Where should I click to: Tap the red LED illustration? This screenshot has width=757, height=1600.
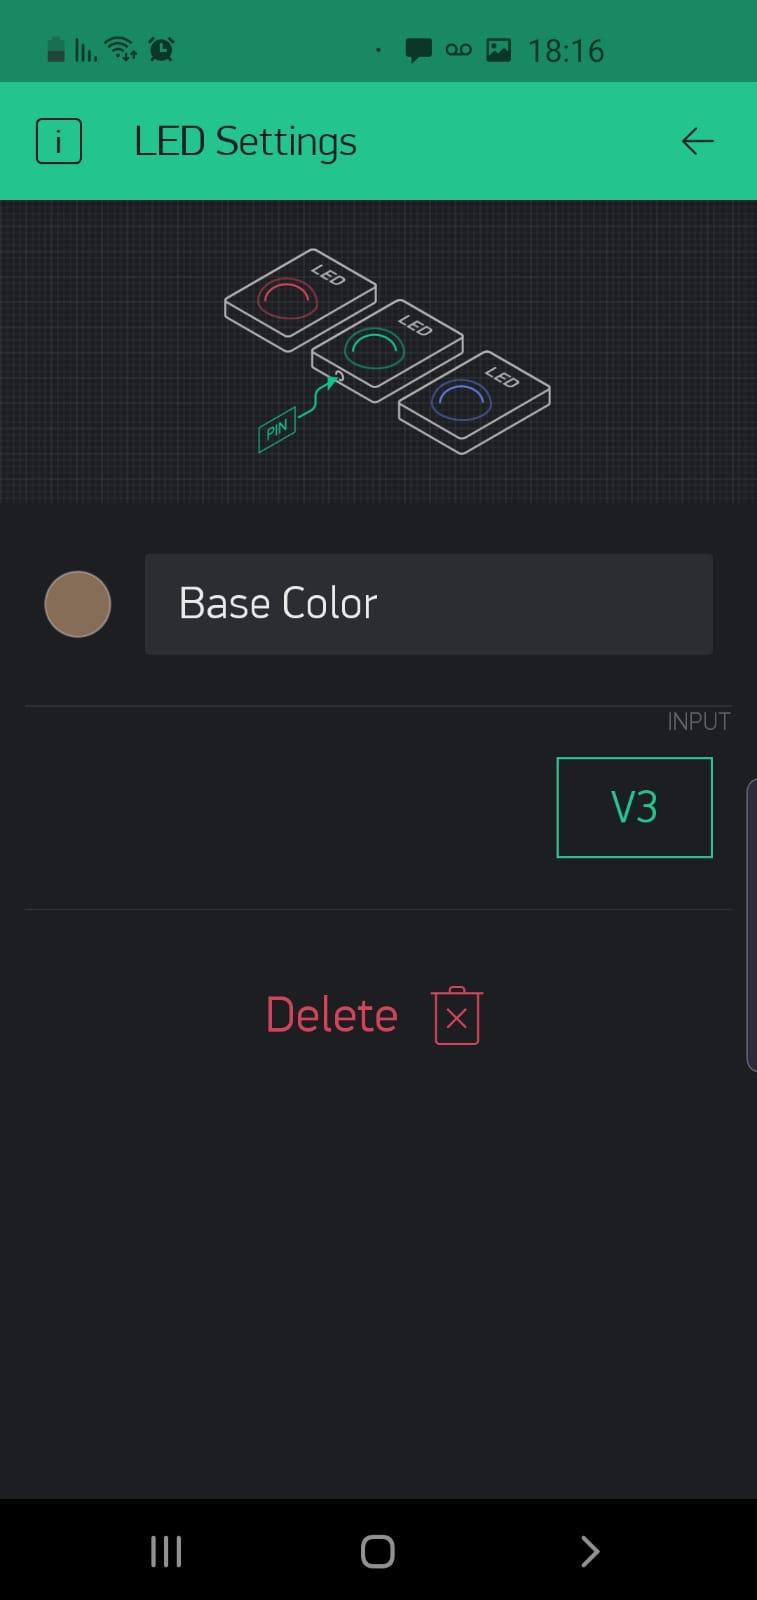[300, 299]
